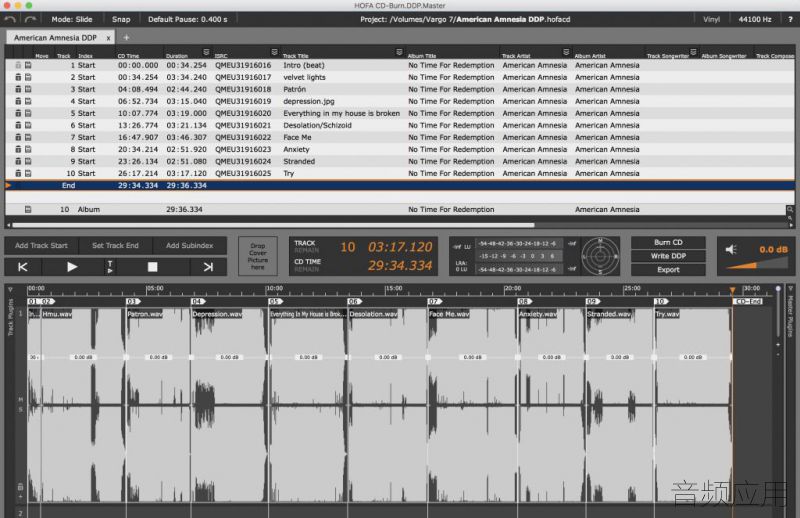Click the Set Track End button

coord(115,245)
